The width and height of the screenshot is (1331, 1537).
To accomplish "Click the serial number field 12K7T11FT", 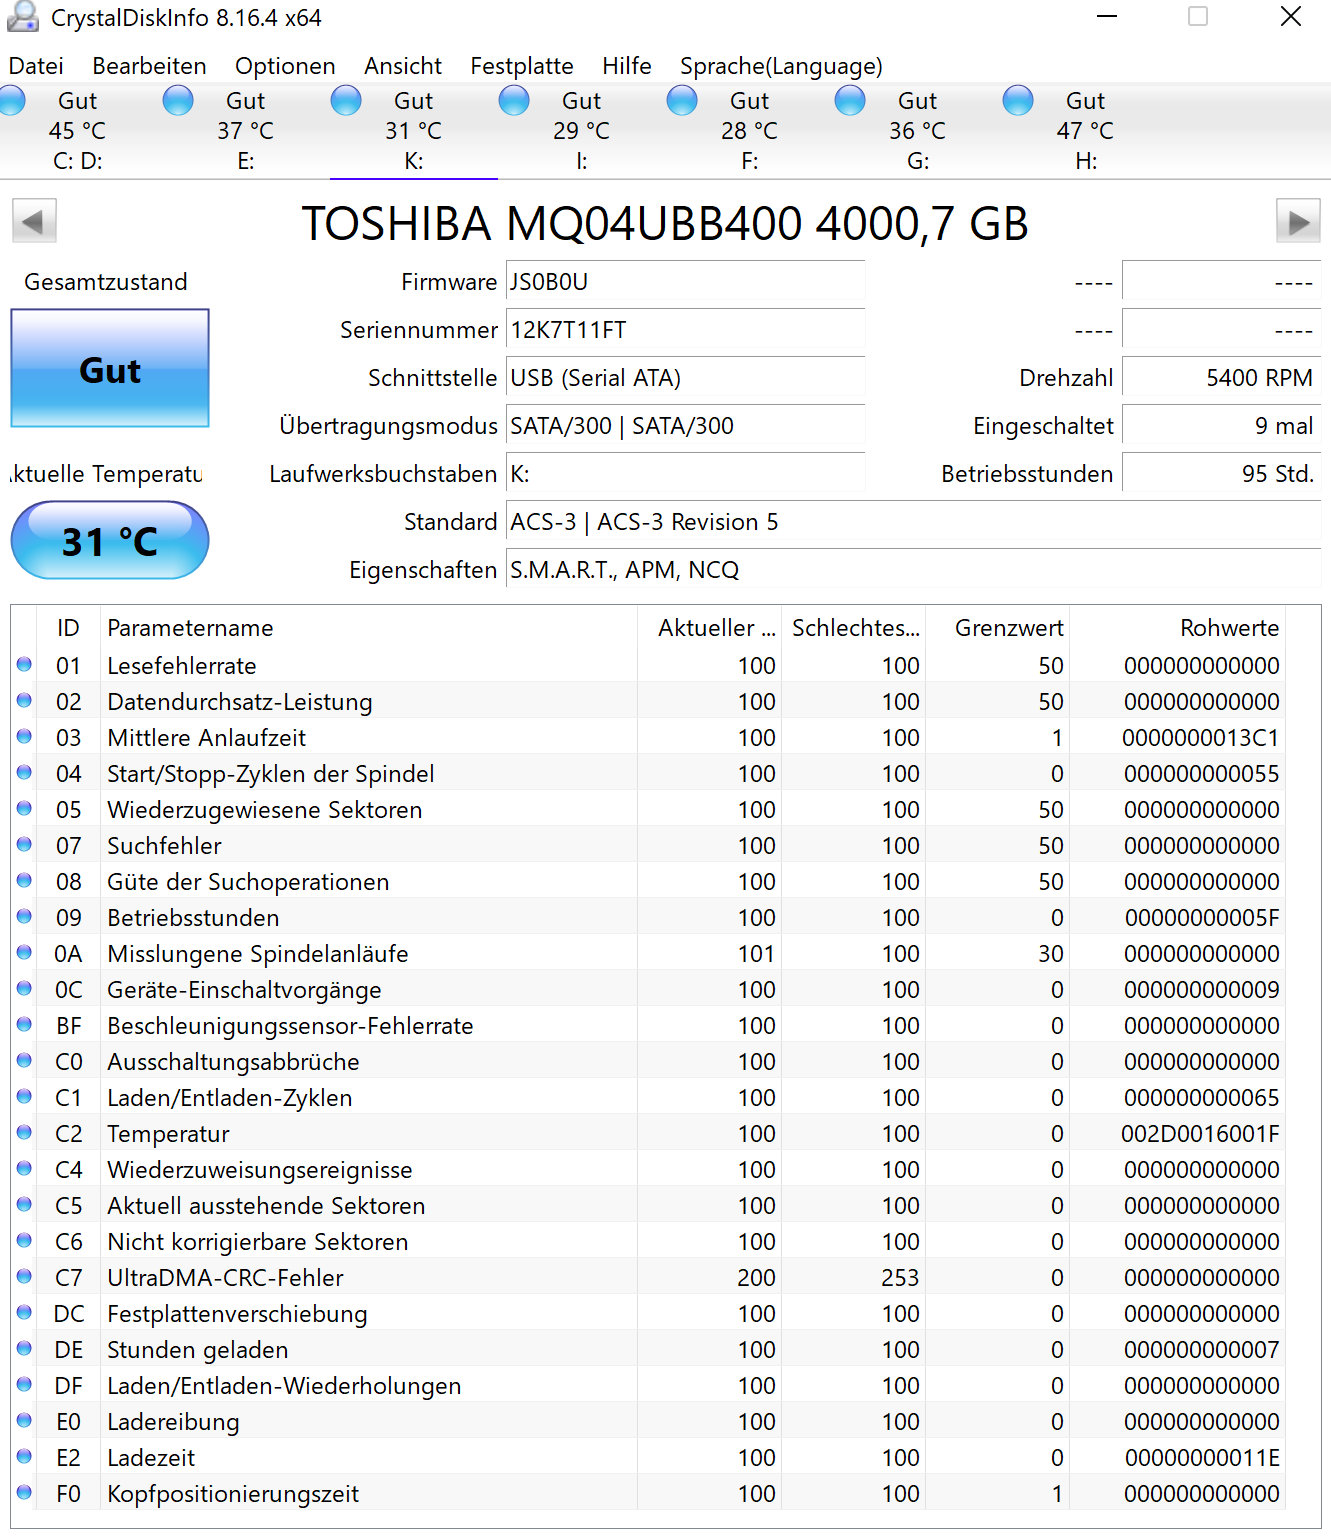I will click(x=685, y=331).
